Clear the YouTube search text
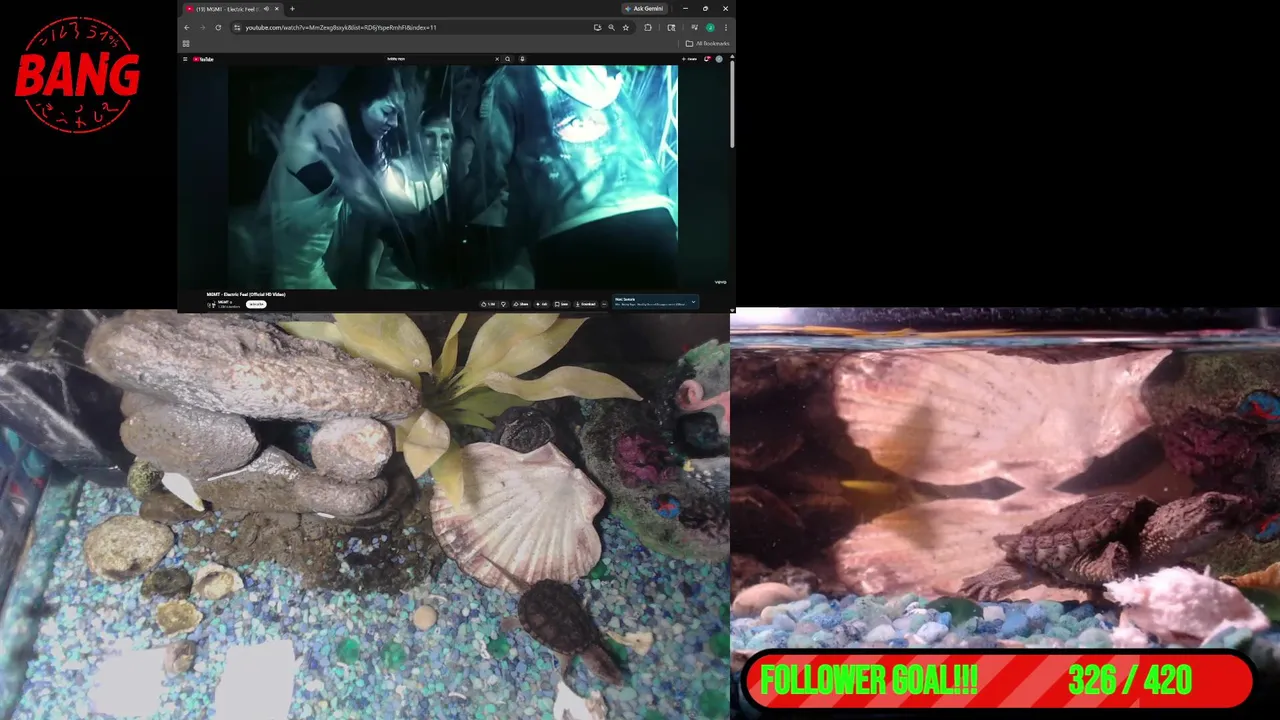This screenshot has width=1280, height=720. coord(497,59)
